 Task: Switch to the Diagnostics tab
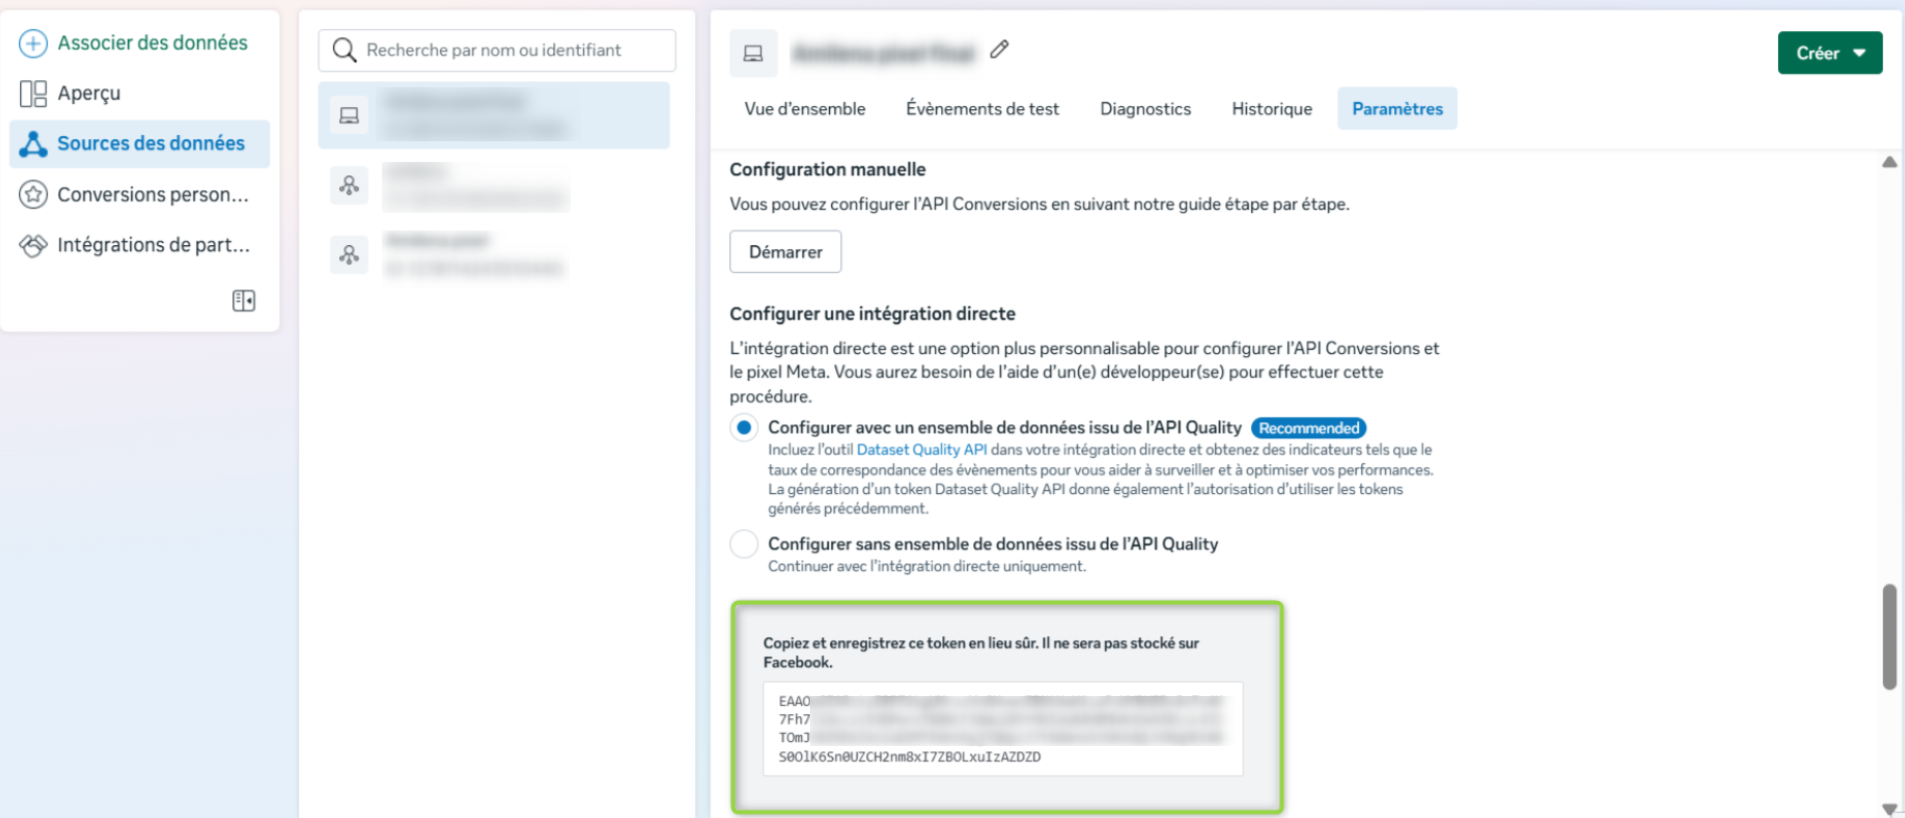point(1145,109)
